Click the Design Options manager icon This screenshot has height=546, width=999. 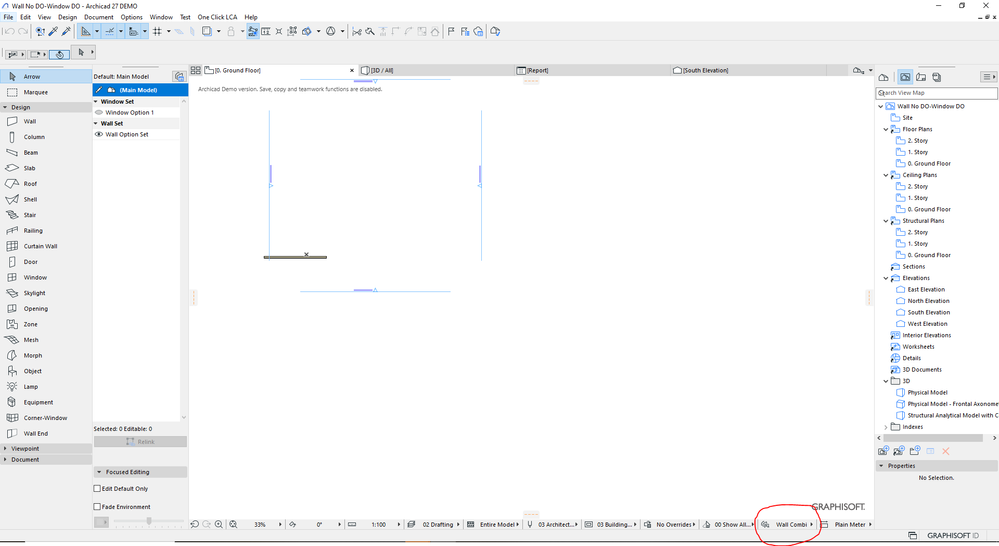(x=179, y=76)
